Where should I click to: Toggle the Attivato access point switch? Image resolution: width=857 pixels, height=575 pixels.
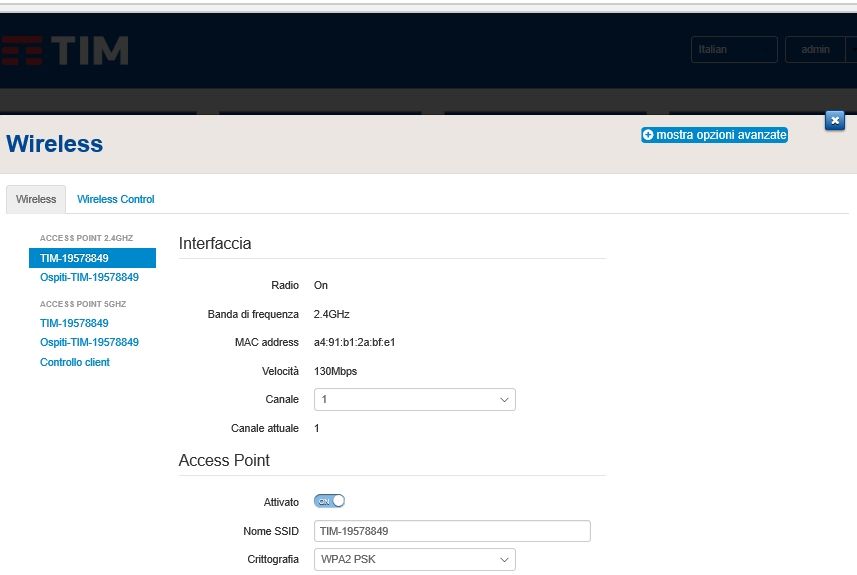[x=329, y=501]
